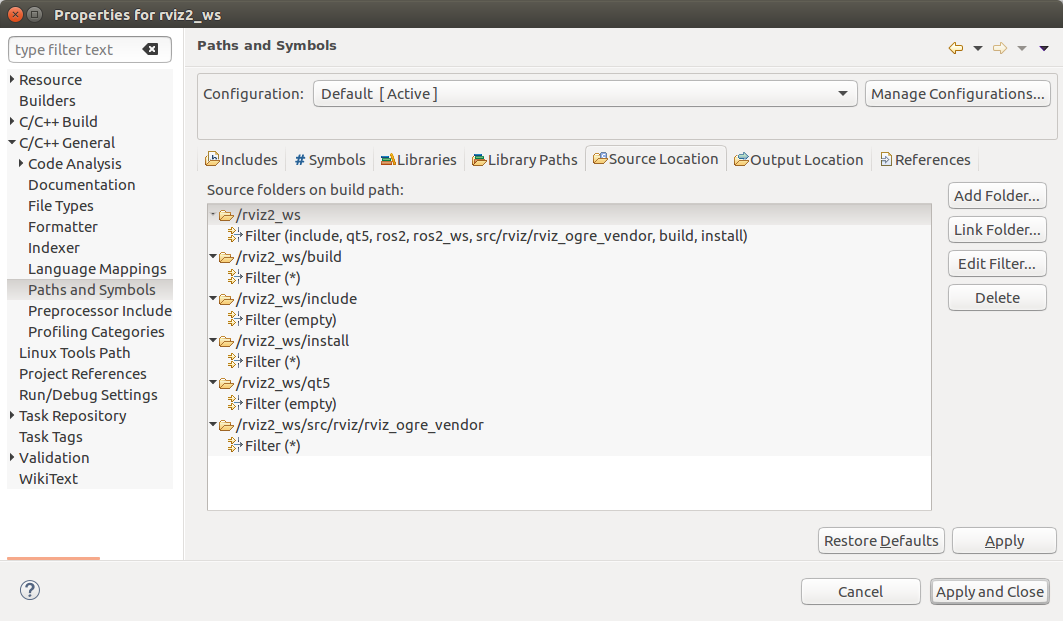Image resolution: width=1063 pixels, height=621 pixels.
Task: Click the filter icon under /rviz2_ws/include
Action: 235,319
